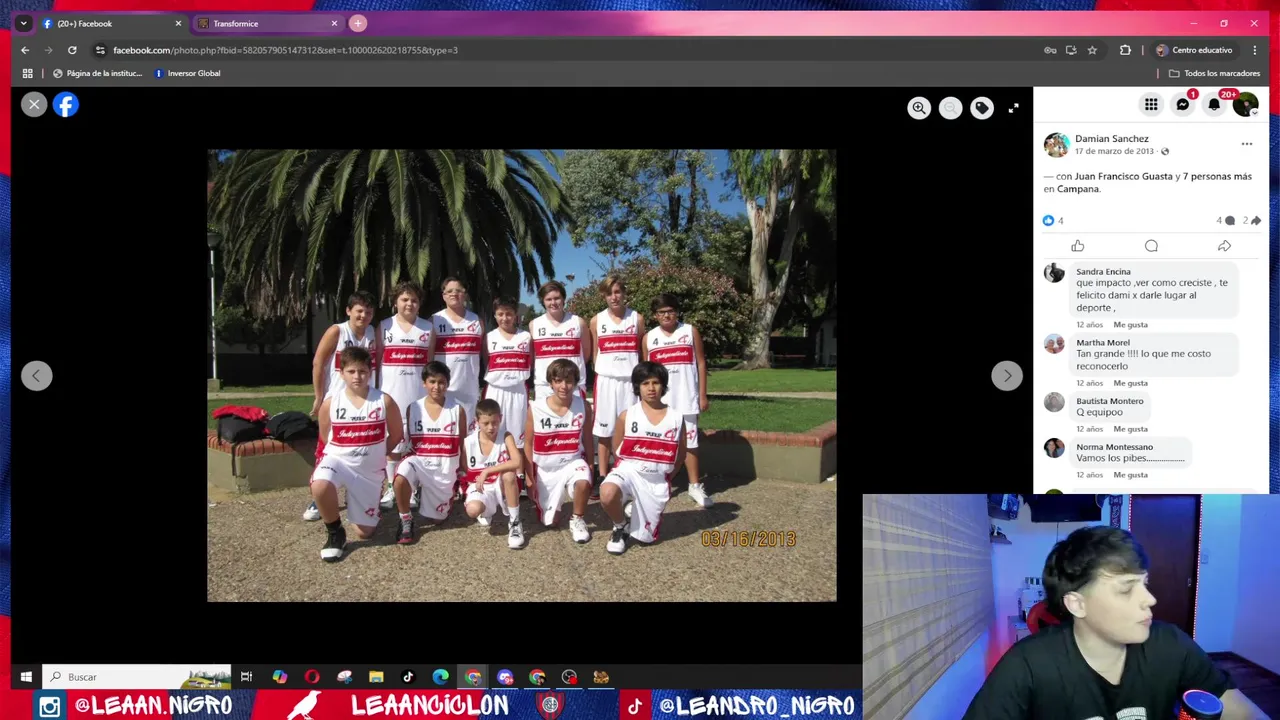The image size is (1280, 720).
Task: Bookmark this page with the star
Action: tap(1092, 50)
